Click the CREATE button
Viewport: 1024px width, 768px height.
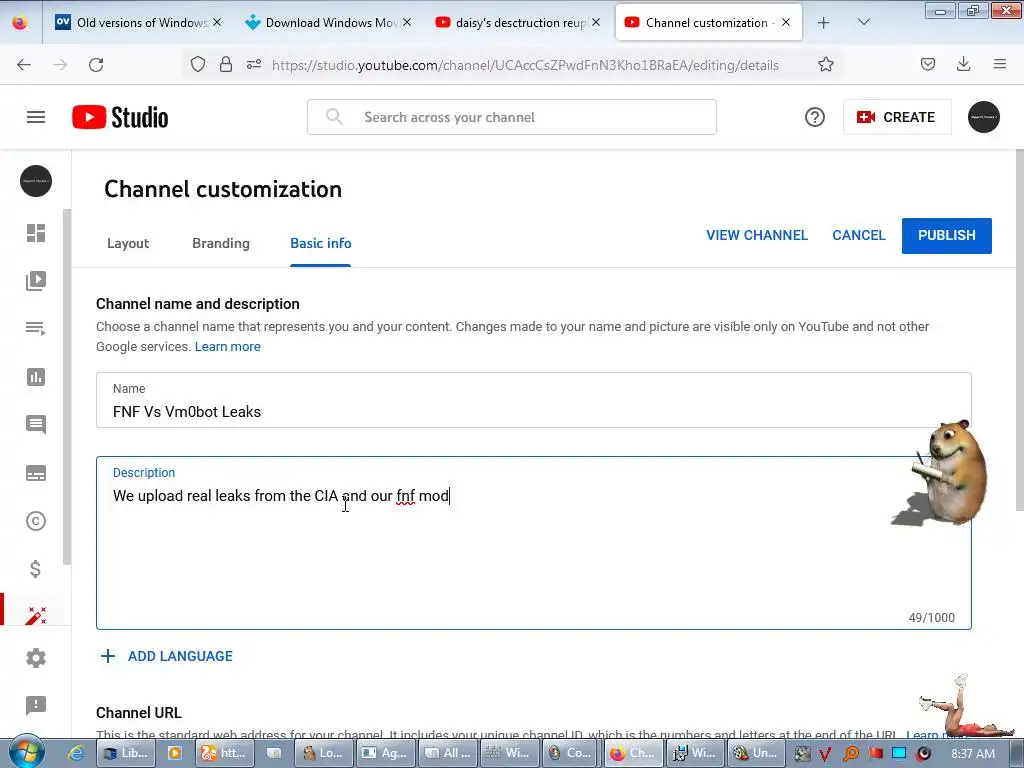click(x=897, y=117)
